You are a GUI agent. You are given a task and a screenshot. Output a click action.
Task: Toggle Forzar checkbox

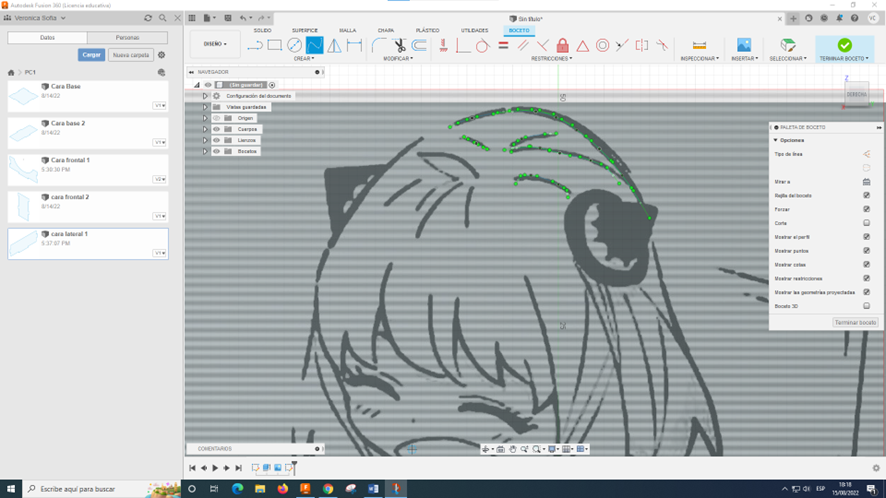click(866, 209)
